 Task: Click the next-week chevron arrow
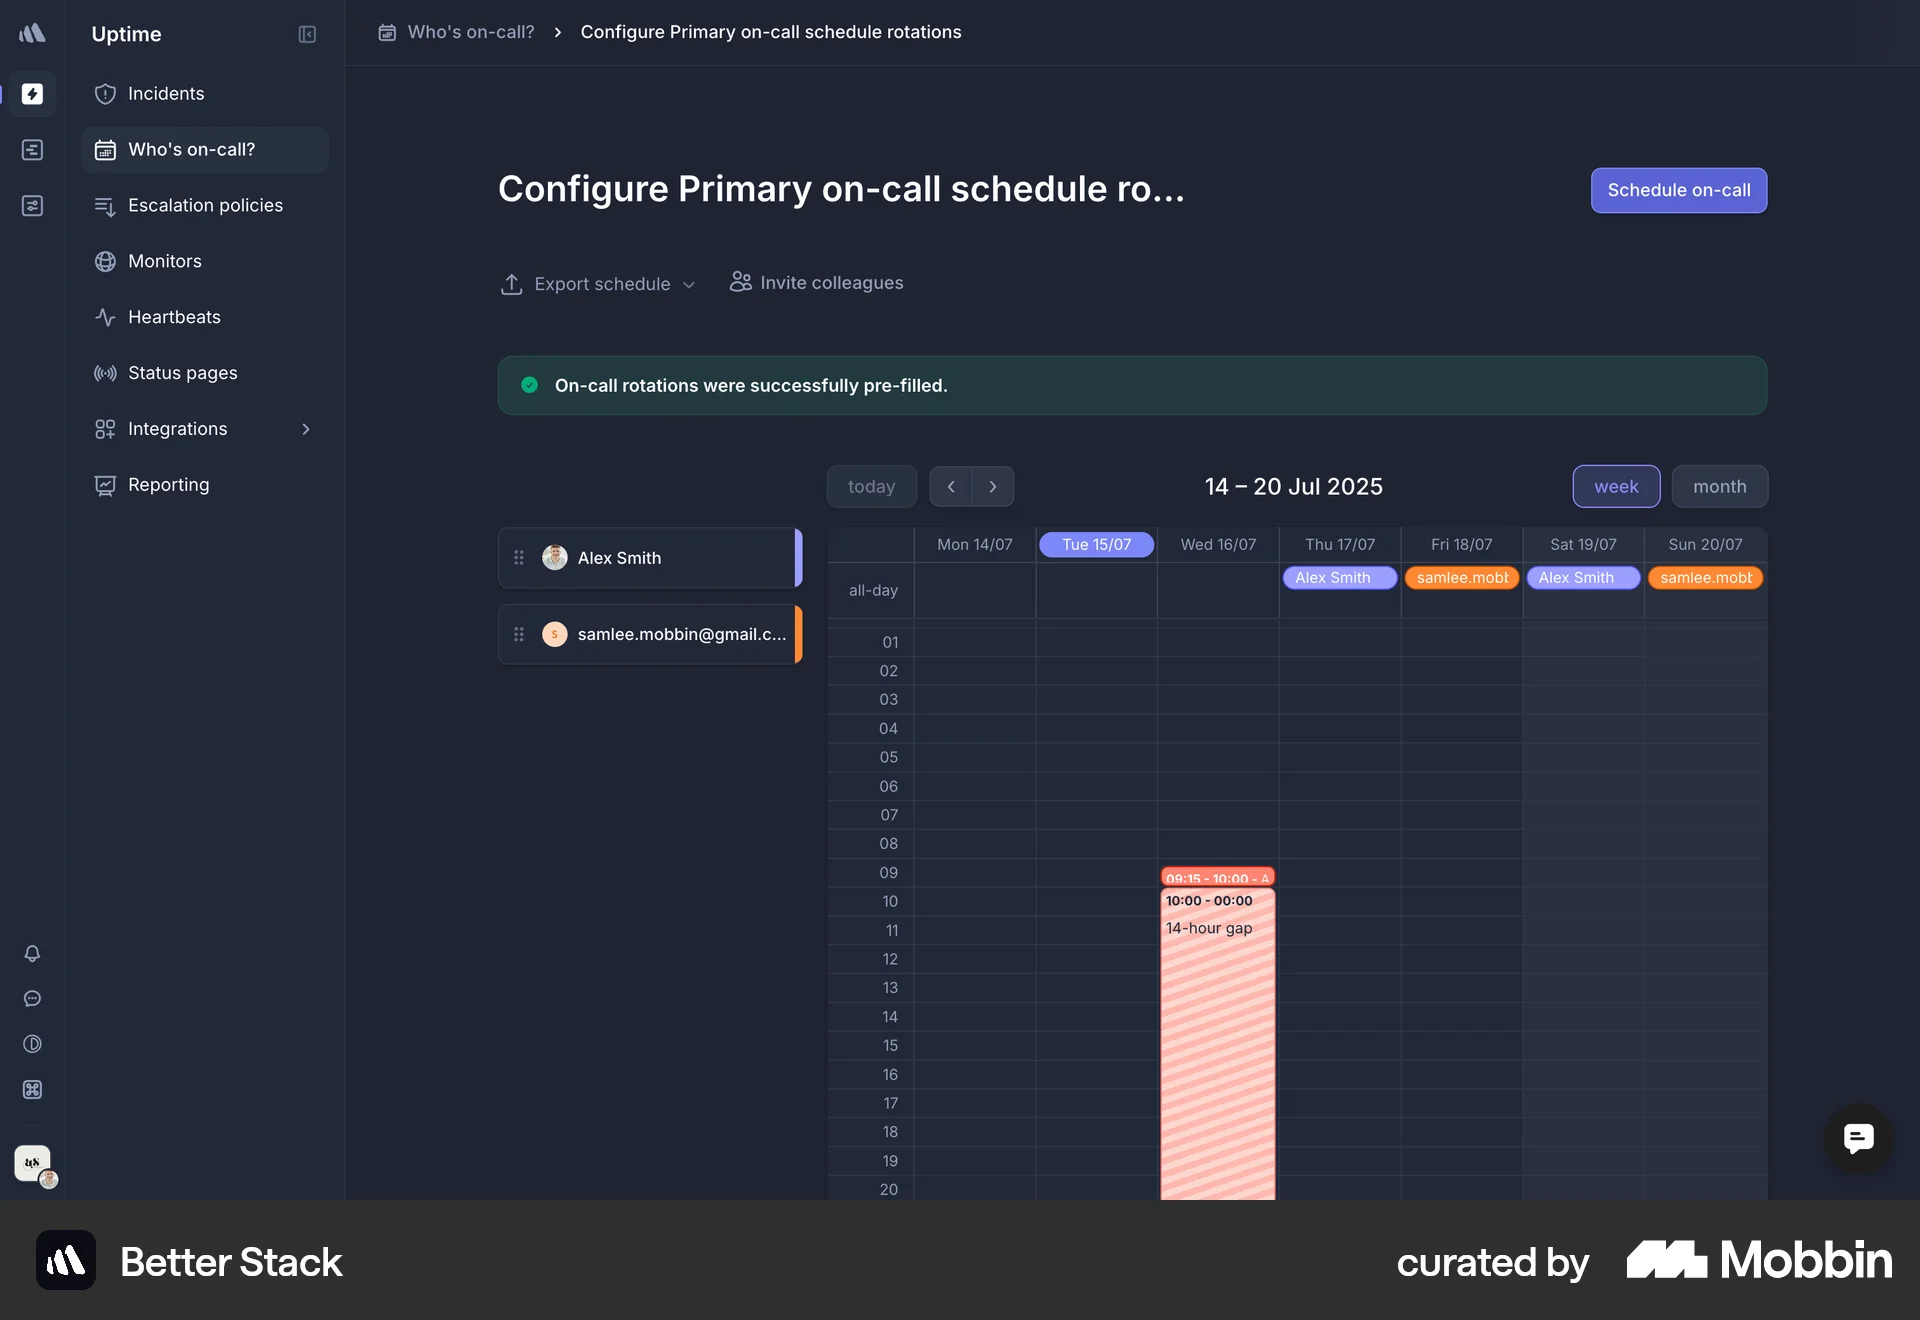coord(993,486)
